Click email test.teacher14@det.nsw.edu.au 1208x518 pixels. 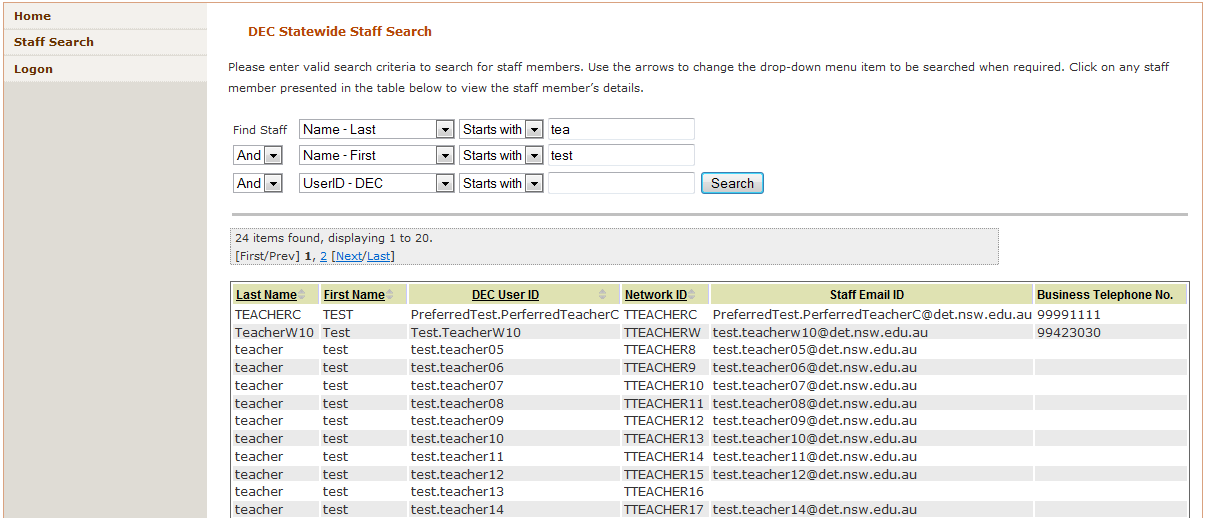(814, 509)
